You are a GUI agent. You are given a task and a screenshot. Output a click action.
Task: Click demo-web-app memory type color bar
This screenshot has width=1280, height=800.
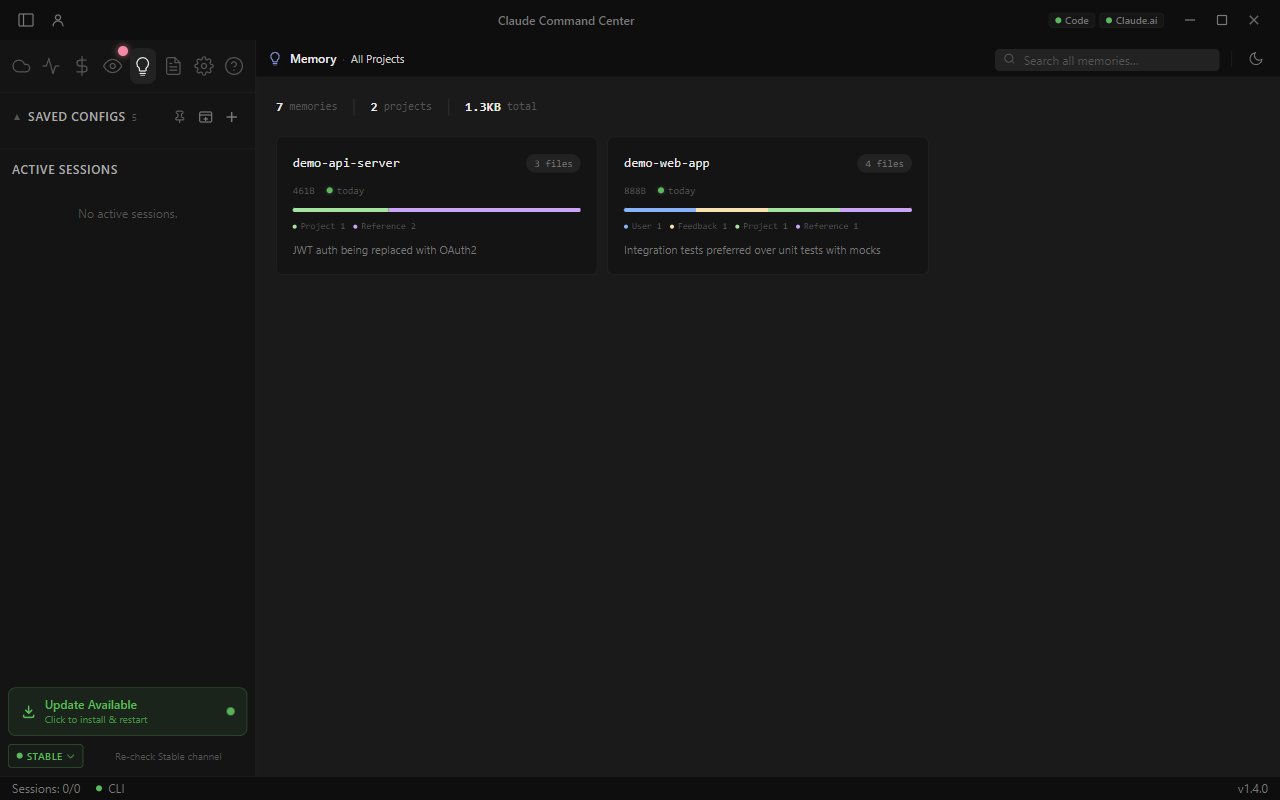(768, 210)
